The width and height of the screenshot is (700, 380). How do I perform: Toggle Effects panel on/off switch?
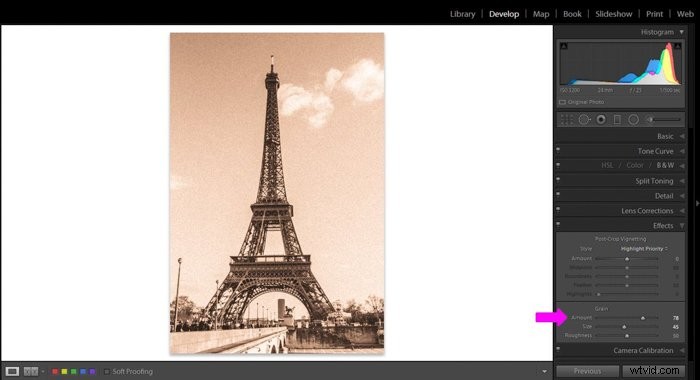(558, 225)
